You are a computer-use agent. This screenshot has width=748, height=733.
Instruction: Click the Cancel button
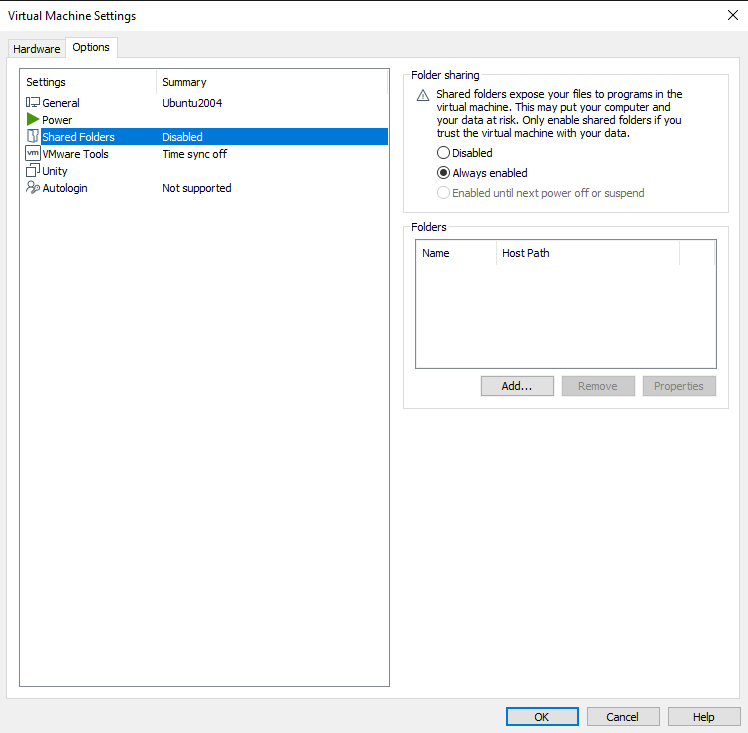[x=623, y=717]
